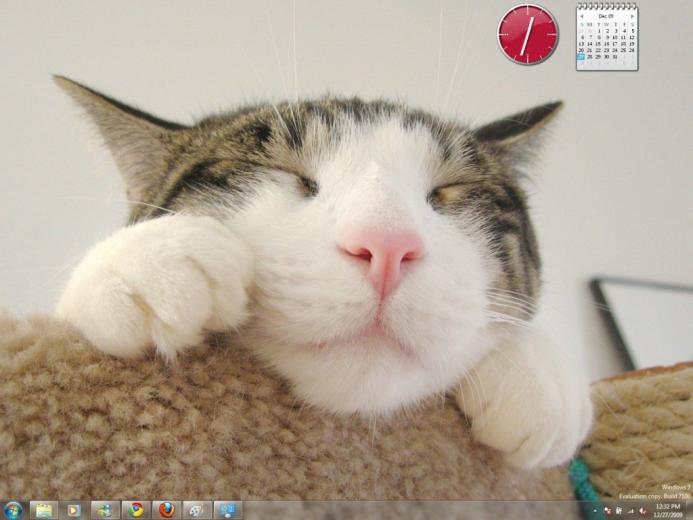Screen dimensions: 693x520
Task: Open Windows Explorer from the taskbar
Action: coord(44,511)
